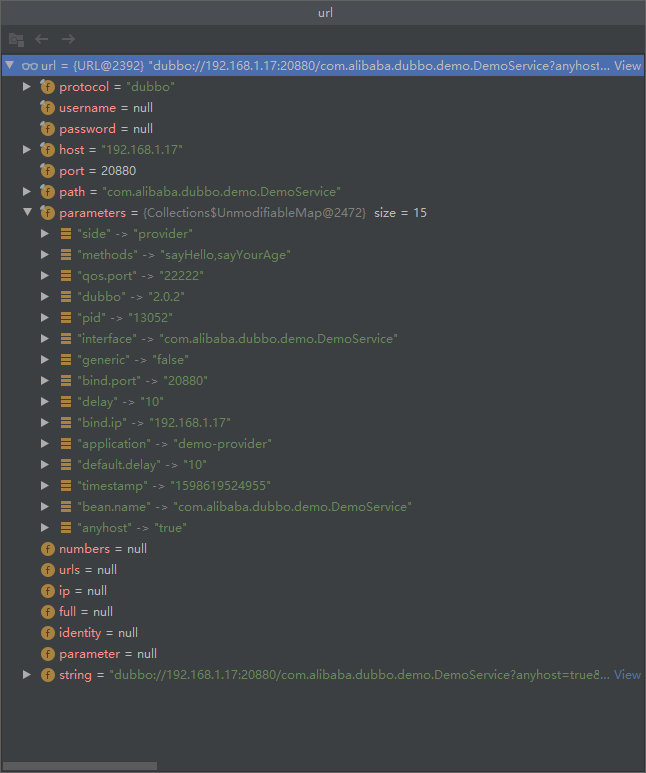Click field icon next to protocol
646x773 pixels.
tap(47, 87)
